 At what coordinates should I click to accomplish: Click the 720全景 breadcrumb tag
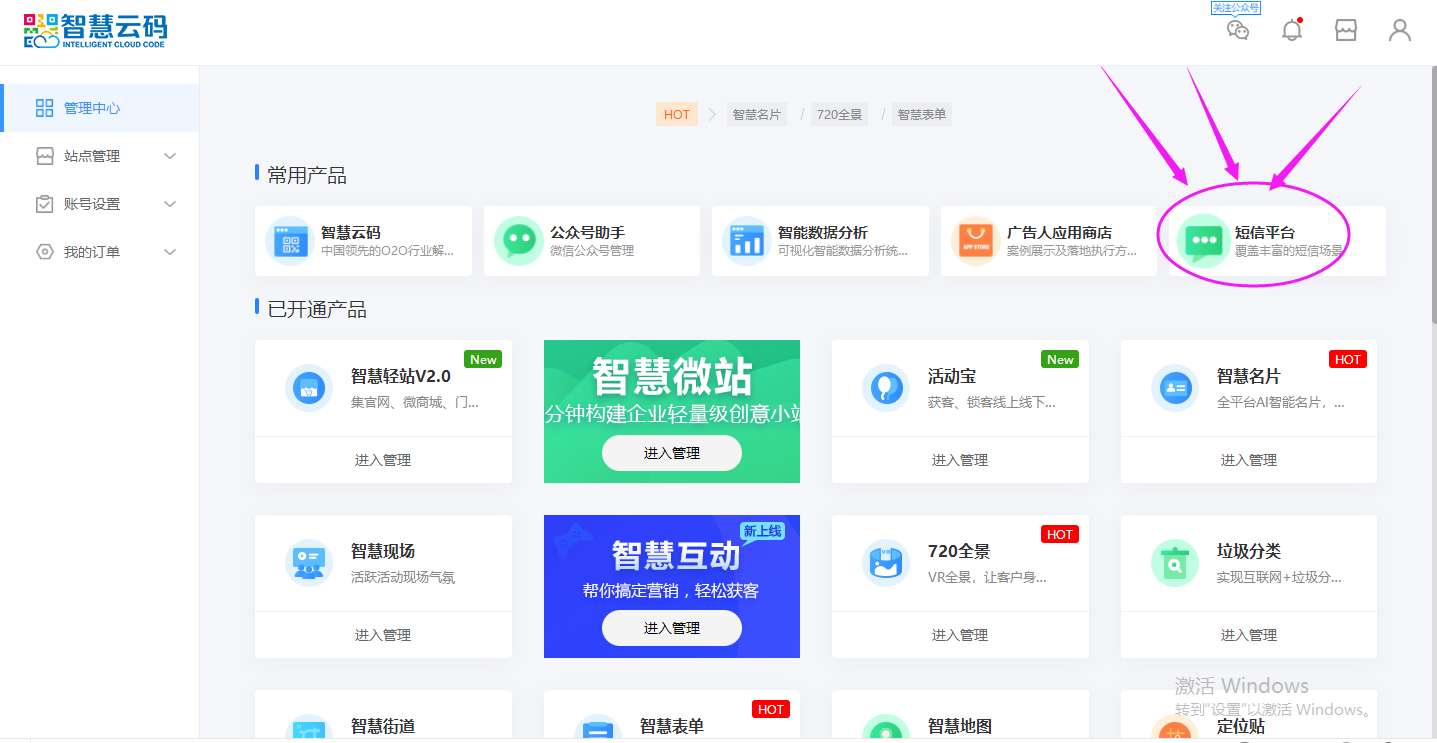[x=839, y=114]
